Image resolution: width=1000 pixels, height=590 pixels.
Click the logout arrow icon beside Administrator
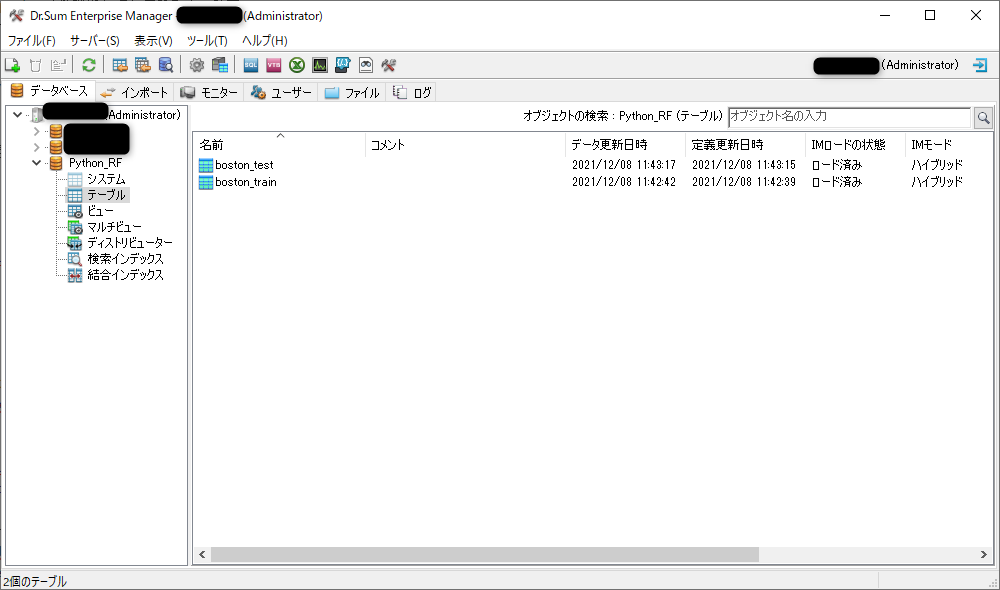click(x=980, y=65)
